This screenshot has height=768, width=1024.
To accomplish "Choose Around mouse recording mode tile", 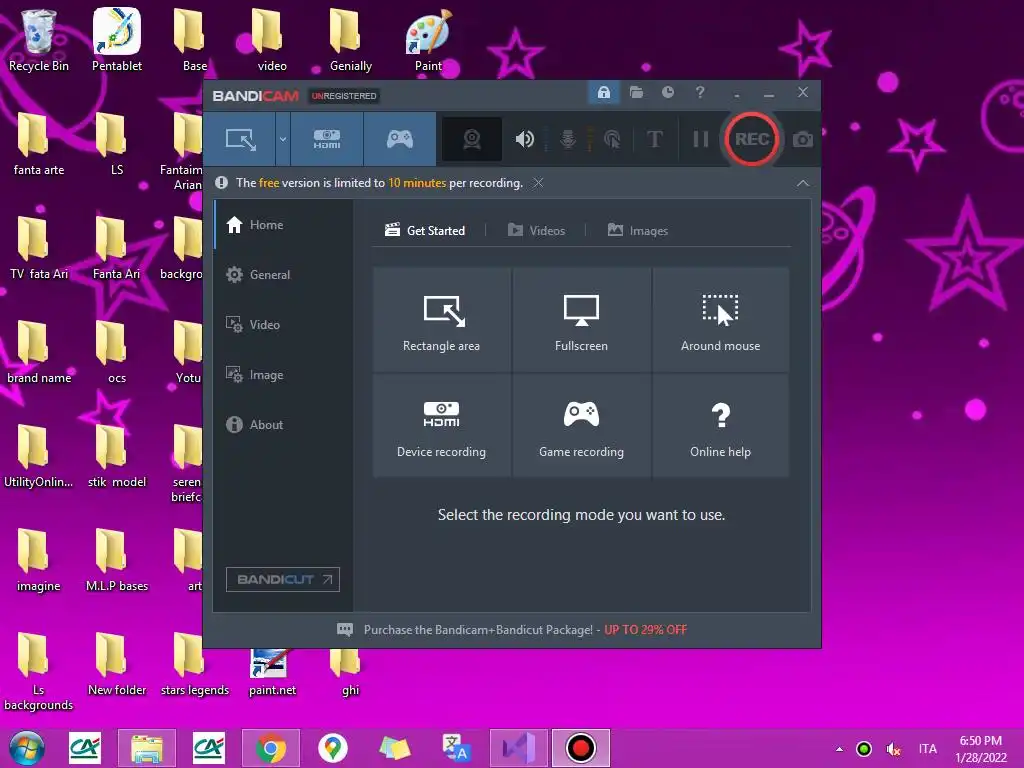I will 720,320.
